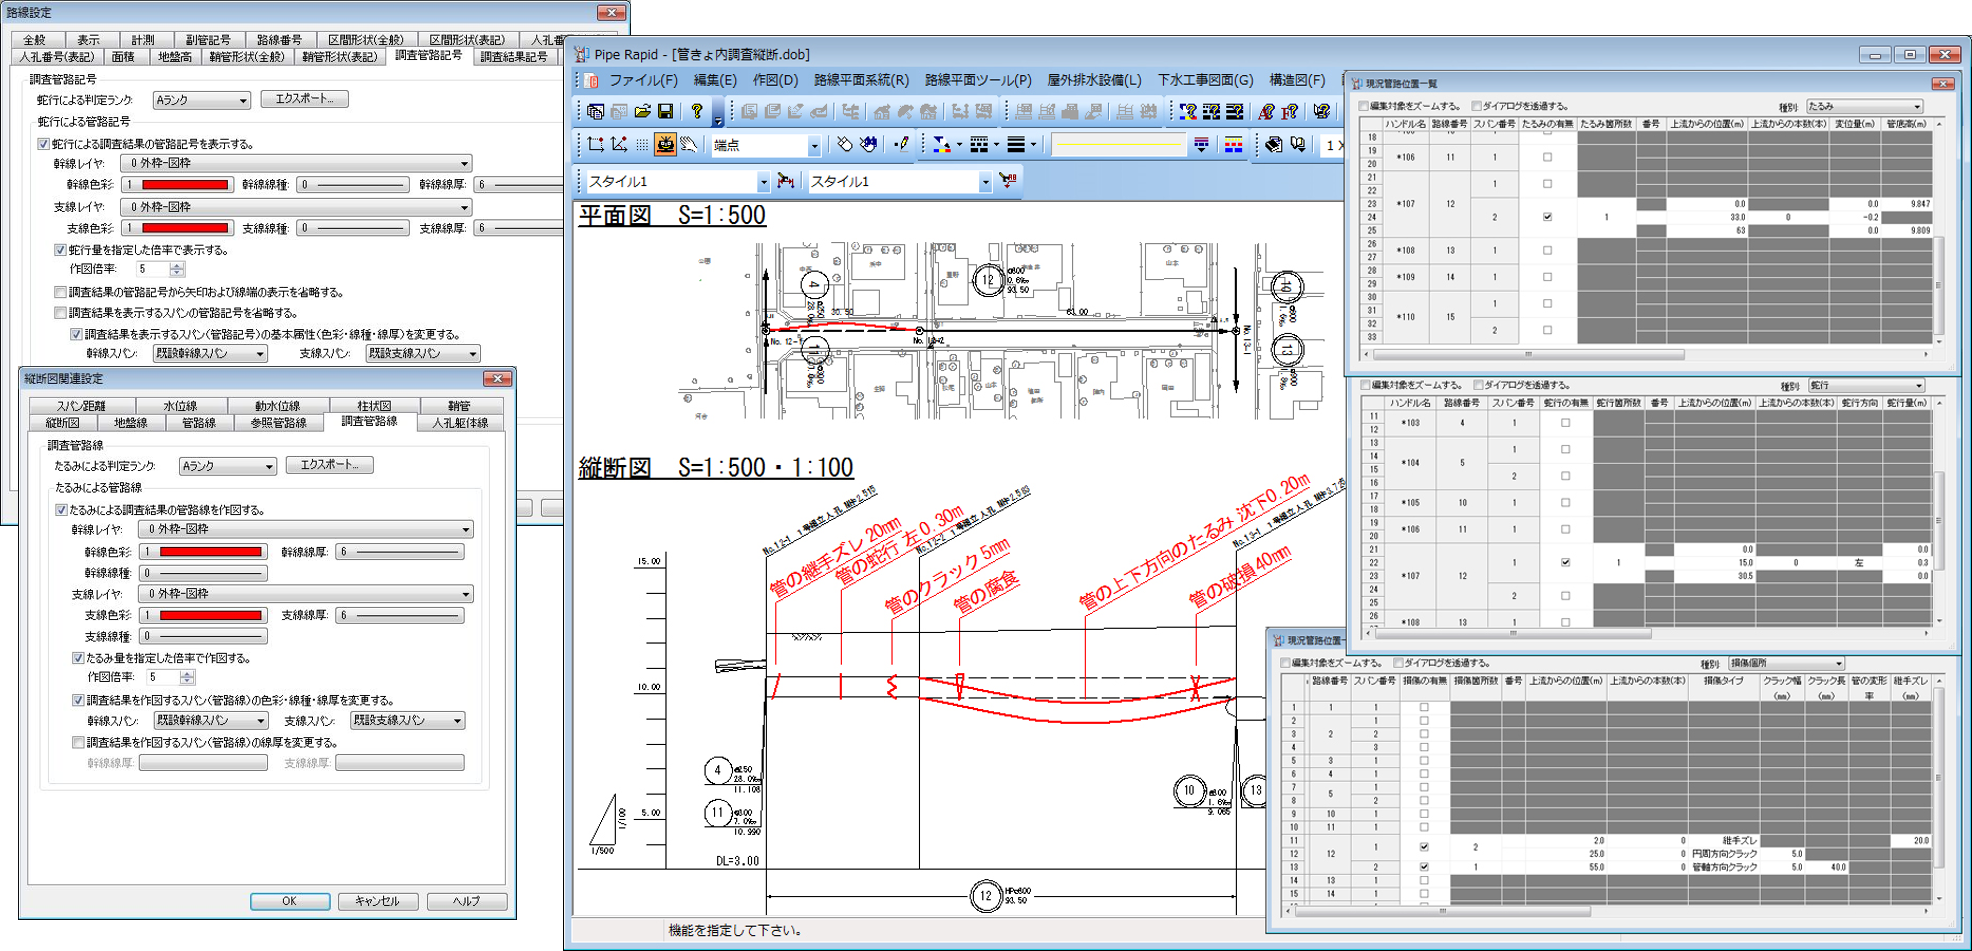The height and width of the screenshot is (951, 1972).
Task: Switch to the 水位線 tab
Action: point(180,406)
